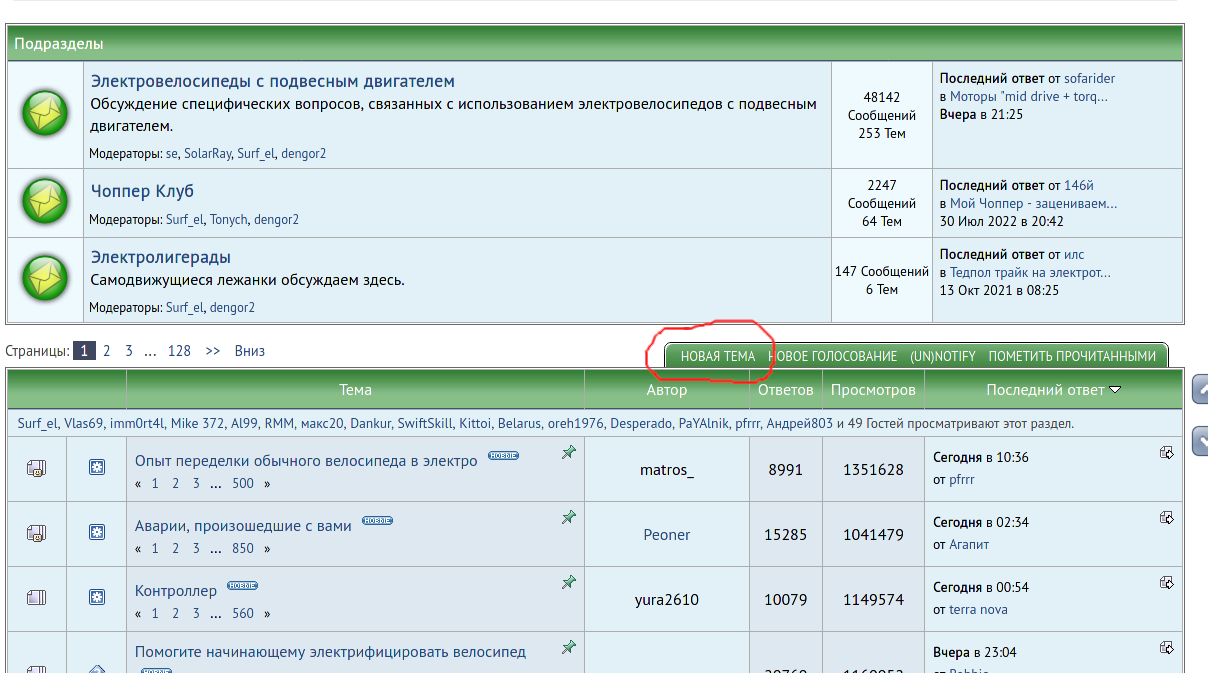The image size is (1208, 673).
Task: Sort by Просмотров column header
Action: 873,390
